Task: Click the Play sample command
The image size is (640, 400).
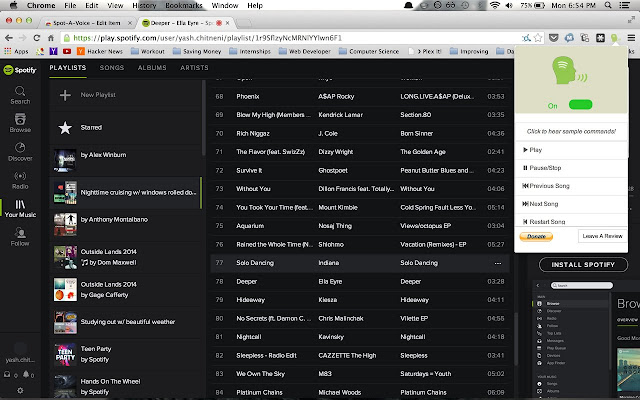Action: 571,150
